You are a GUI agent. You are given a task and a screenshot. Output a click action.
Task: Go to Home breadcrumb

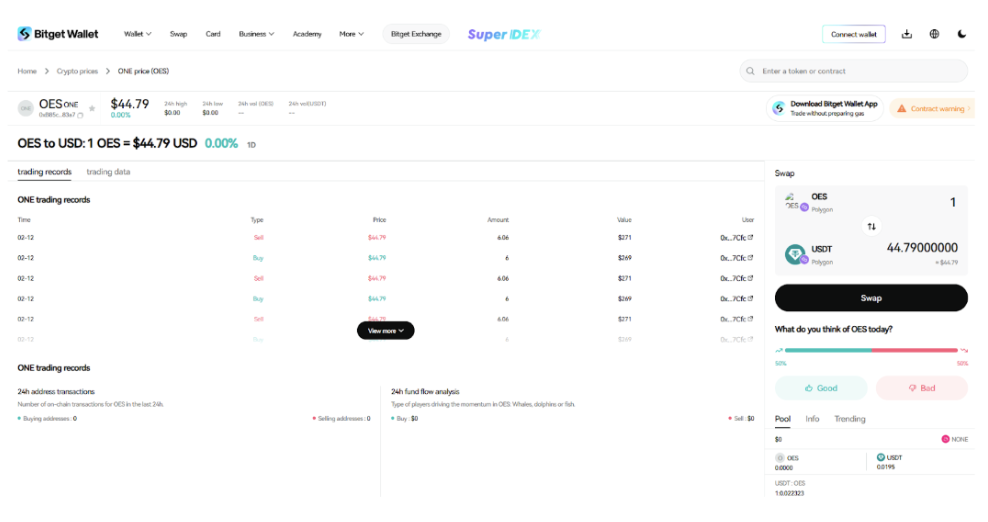27,71
